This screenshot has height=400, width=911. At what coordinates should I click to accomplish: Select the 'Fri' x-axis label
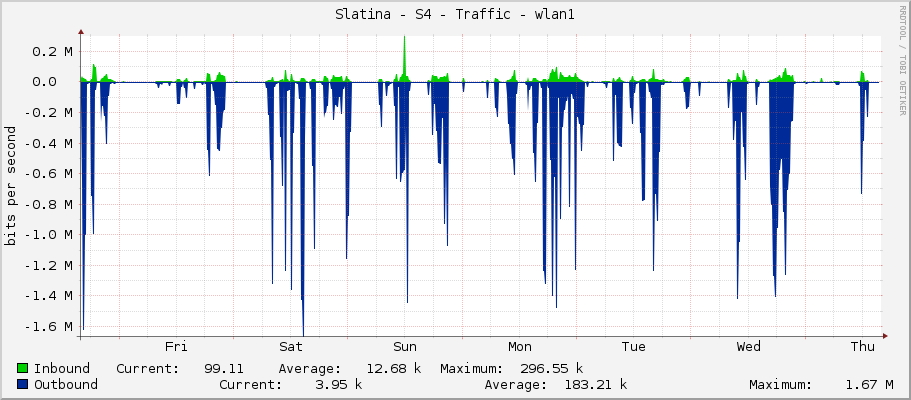[176, 347]
